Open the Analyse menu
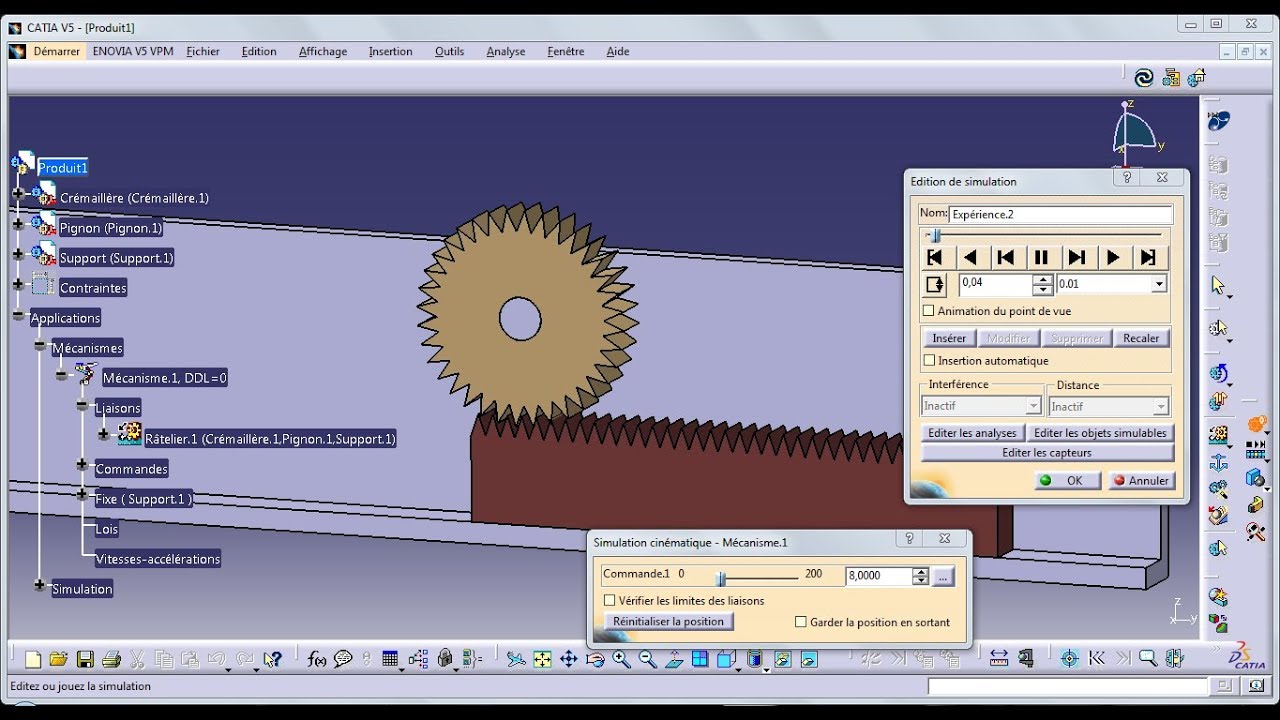This screenshot has height=720, width=1280. 506,51
